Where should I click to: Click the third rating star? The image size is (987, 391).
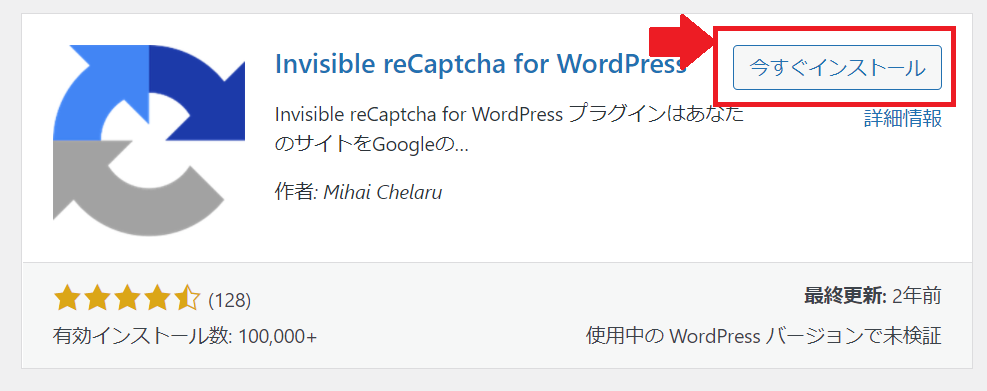[127, 298]
